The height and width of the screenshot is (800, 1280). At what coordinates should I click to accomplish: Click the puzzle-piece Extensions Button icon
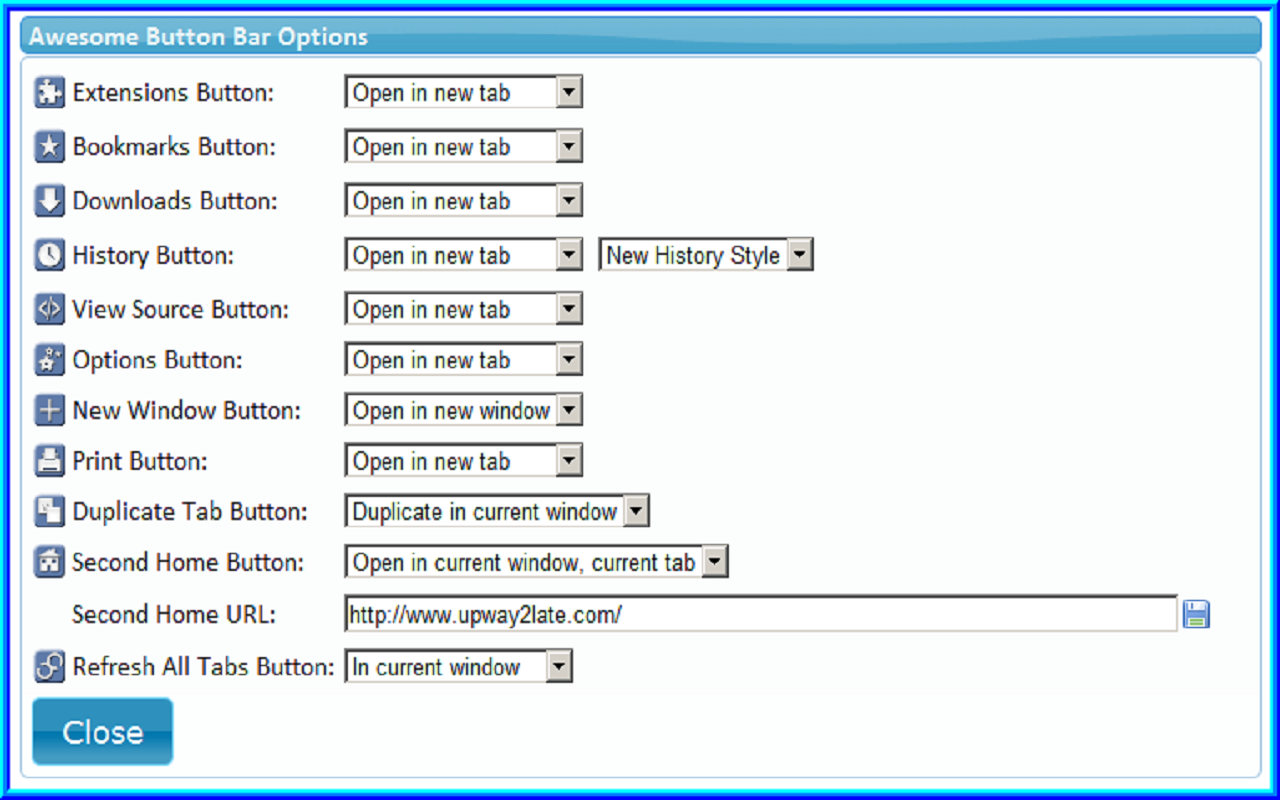[48, 92]
